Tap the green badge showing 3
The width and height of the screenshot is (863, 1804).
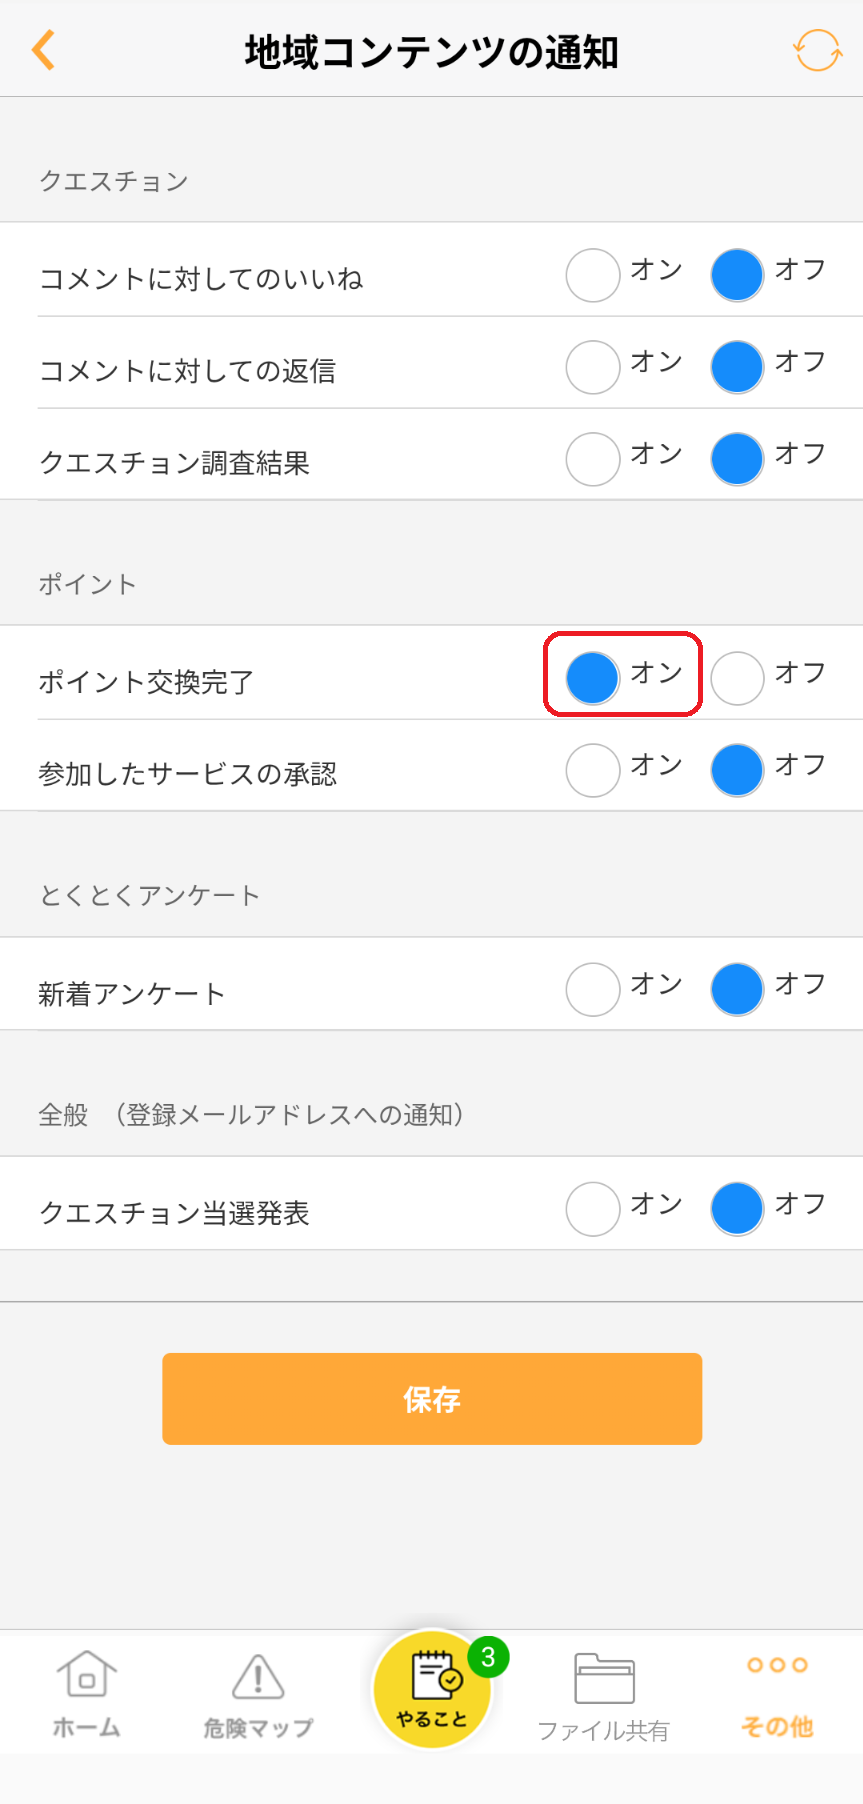click(488, 1657)
